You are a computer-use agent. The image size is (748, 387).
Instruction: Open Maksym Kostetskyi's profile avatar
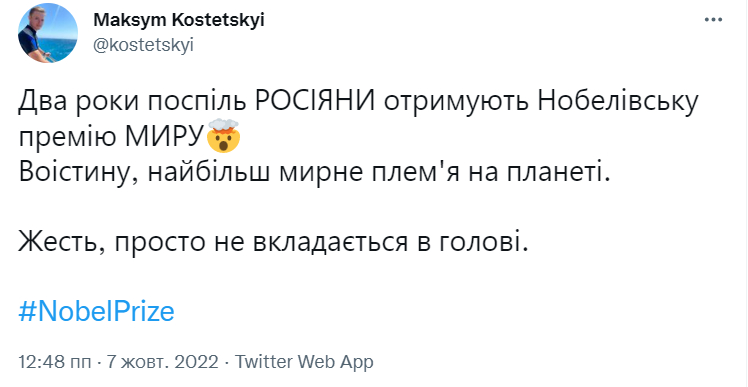click(48, 33)
